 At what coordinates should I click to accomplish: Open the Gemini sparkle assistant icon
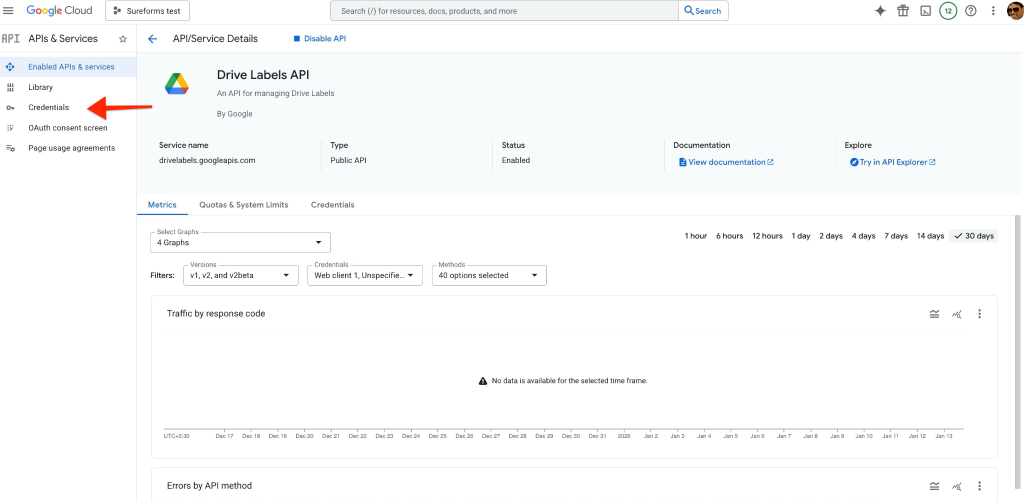(x=880, y=10)
